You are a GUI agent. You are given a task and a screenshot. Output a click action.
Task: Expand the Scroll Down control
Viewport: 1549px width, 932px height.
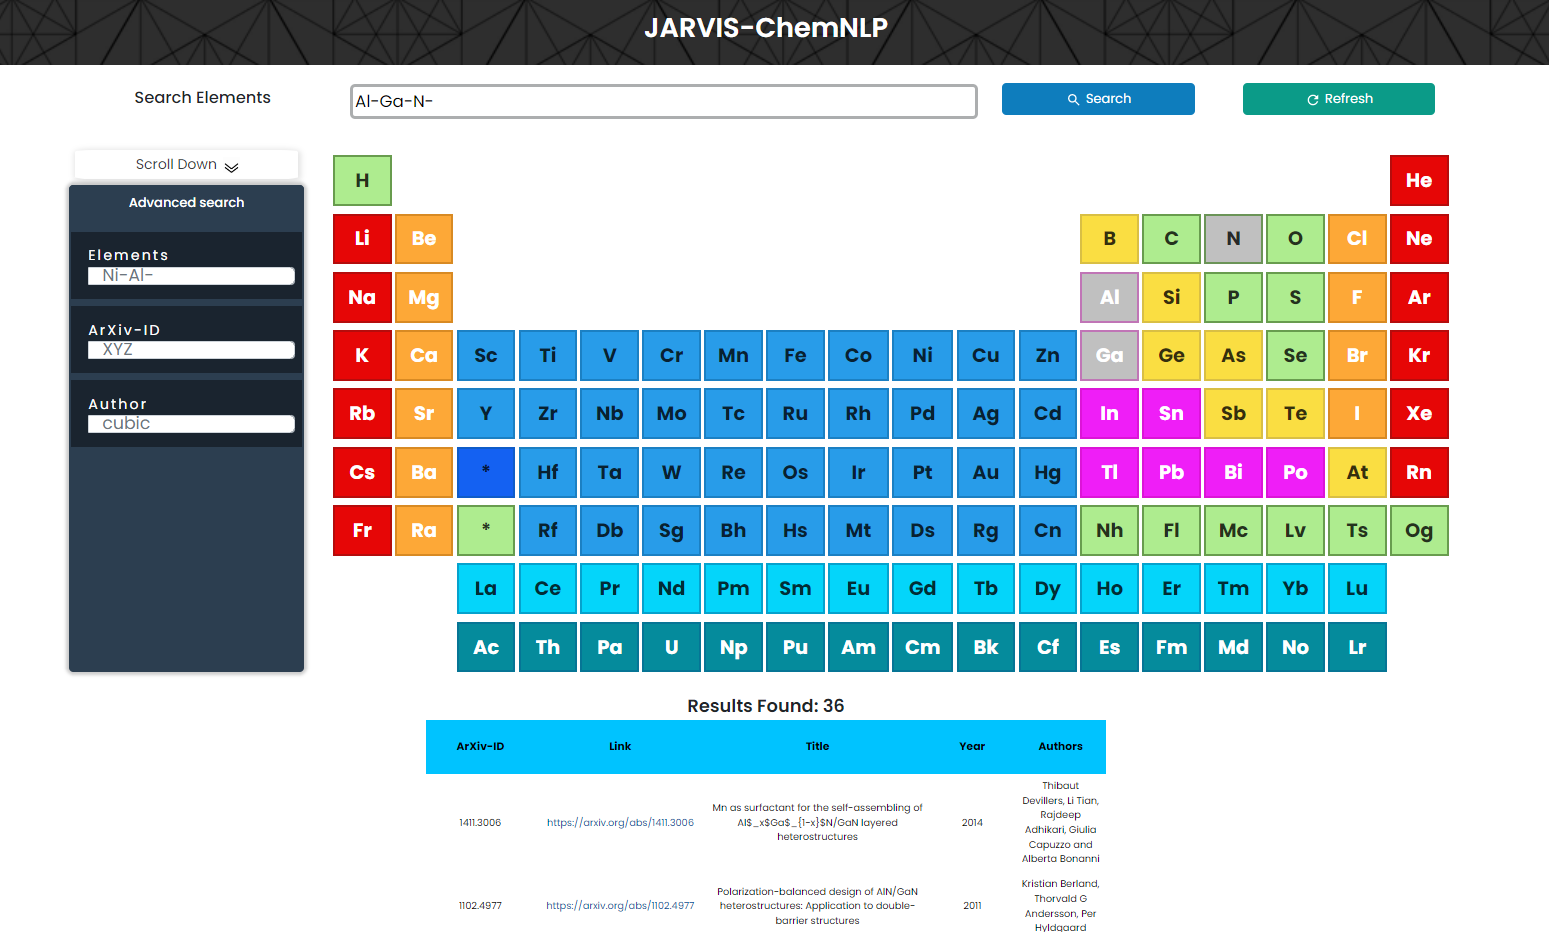[x=187, y=165]
